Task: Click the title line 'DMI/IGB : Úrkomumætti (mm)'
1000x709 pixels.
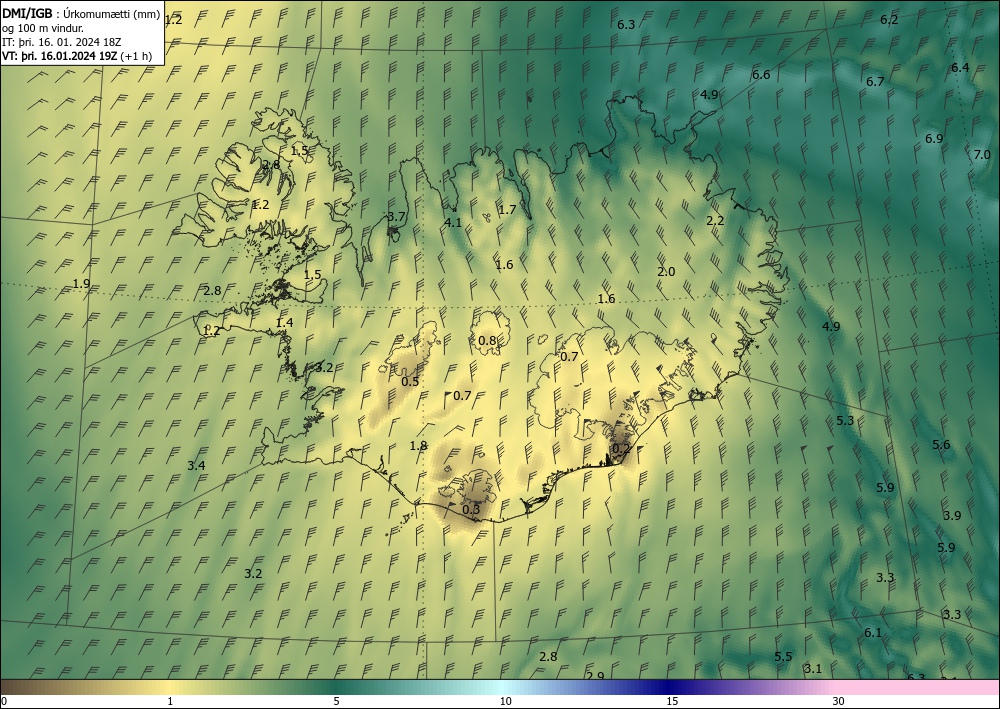Action: (81, 13)
